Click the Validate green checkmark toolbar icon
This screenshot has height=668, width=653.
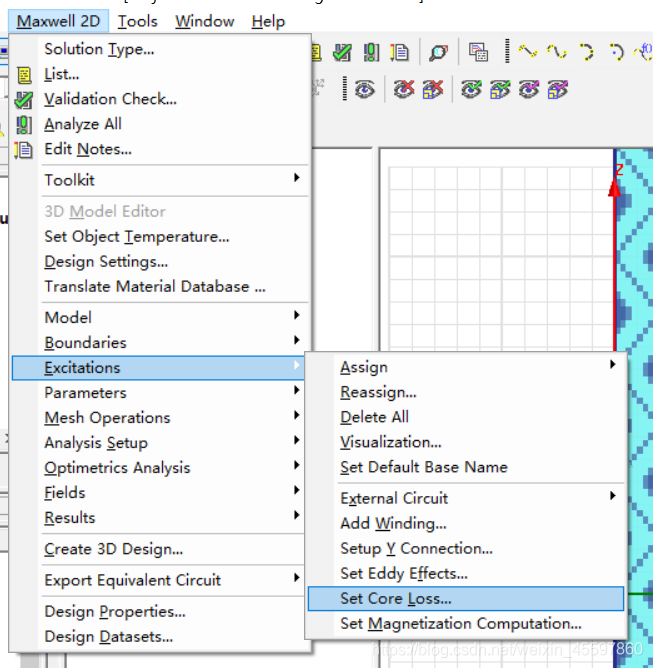[x=342, y=52]
